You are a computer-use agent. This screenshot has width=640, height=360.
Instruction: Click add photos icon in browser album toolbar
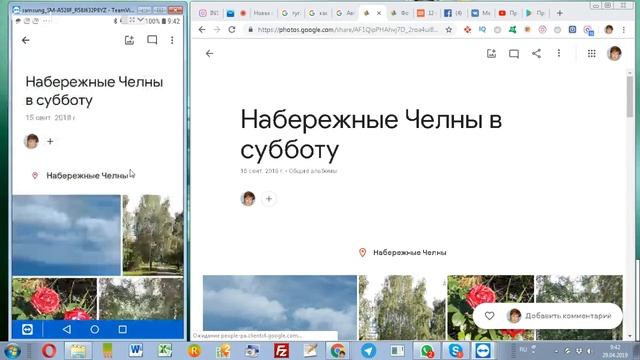(491, 53)
